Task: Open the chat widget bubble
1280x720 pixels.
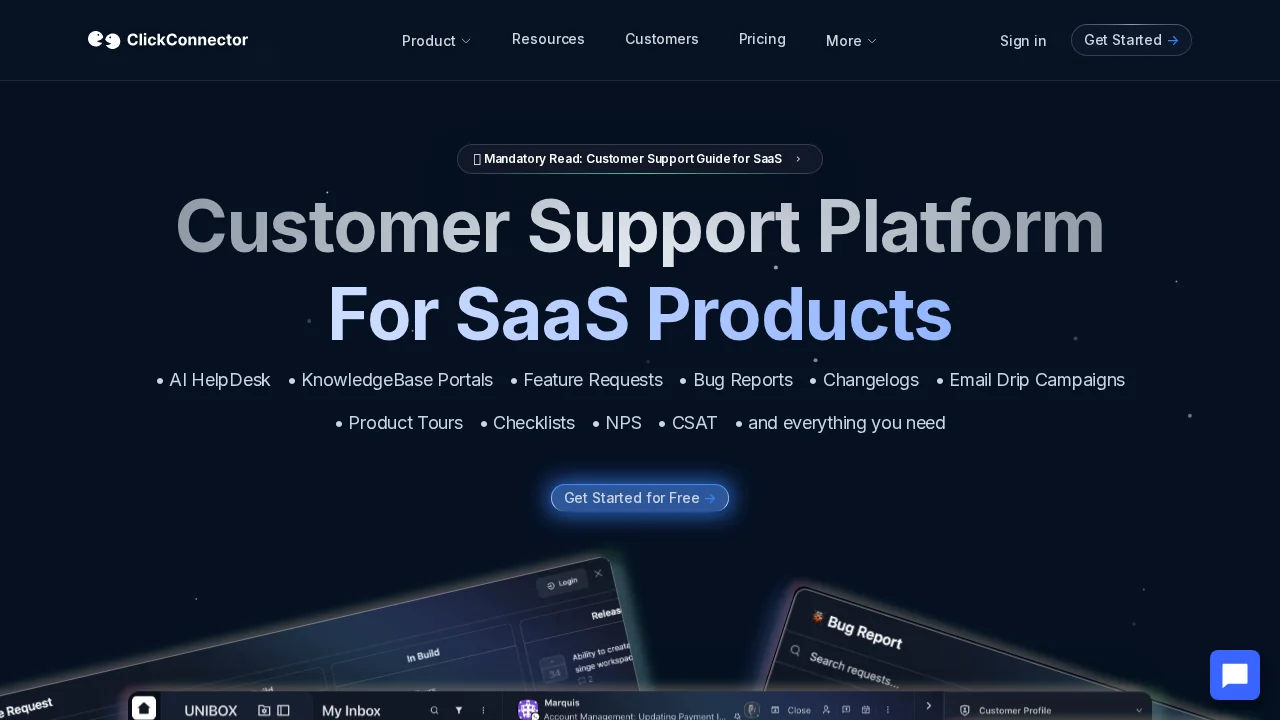Action: coord(1235,675)
